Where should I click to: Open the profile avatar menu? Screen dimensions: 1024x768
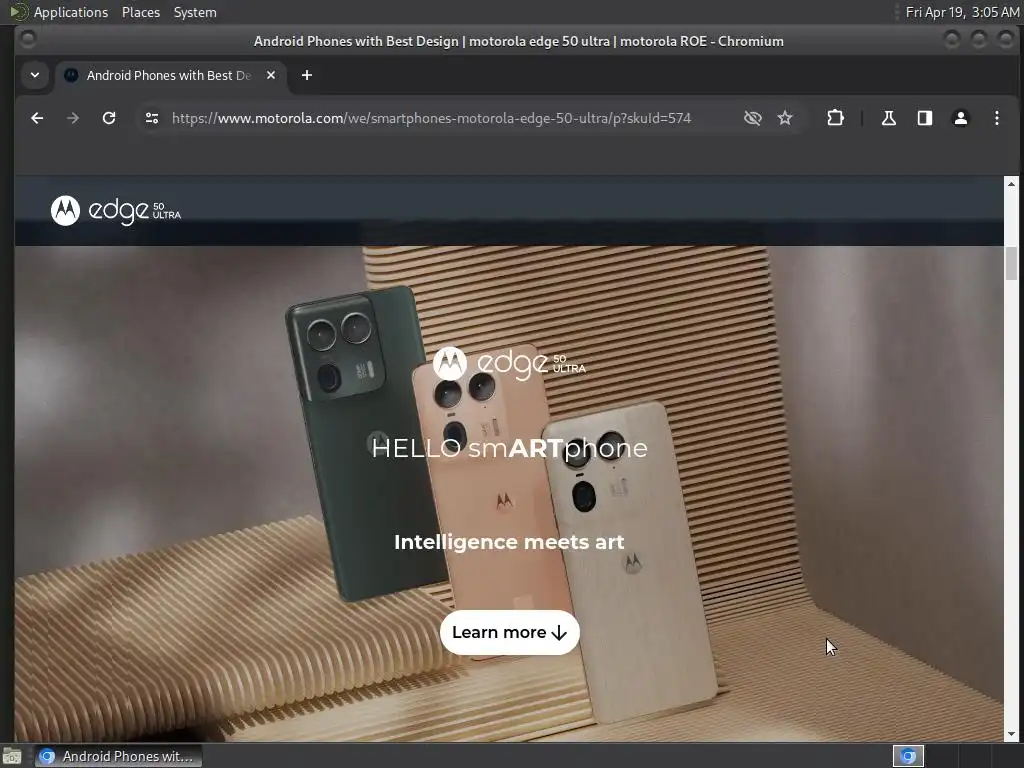point(961,118)
